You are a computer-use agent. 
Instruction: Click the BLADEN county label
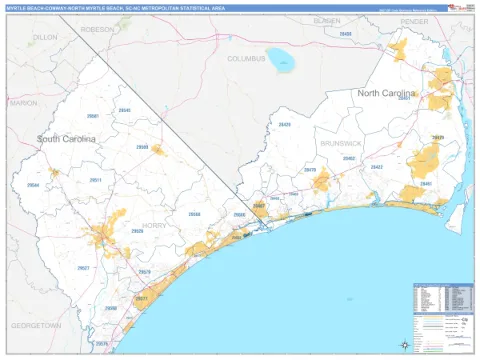coord(327,21)
